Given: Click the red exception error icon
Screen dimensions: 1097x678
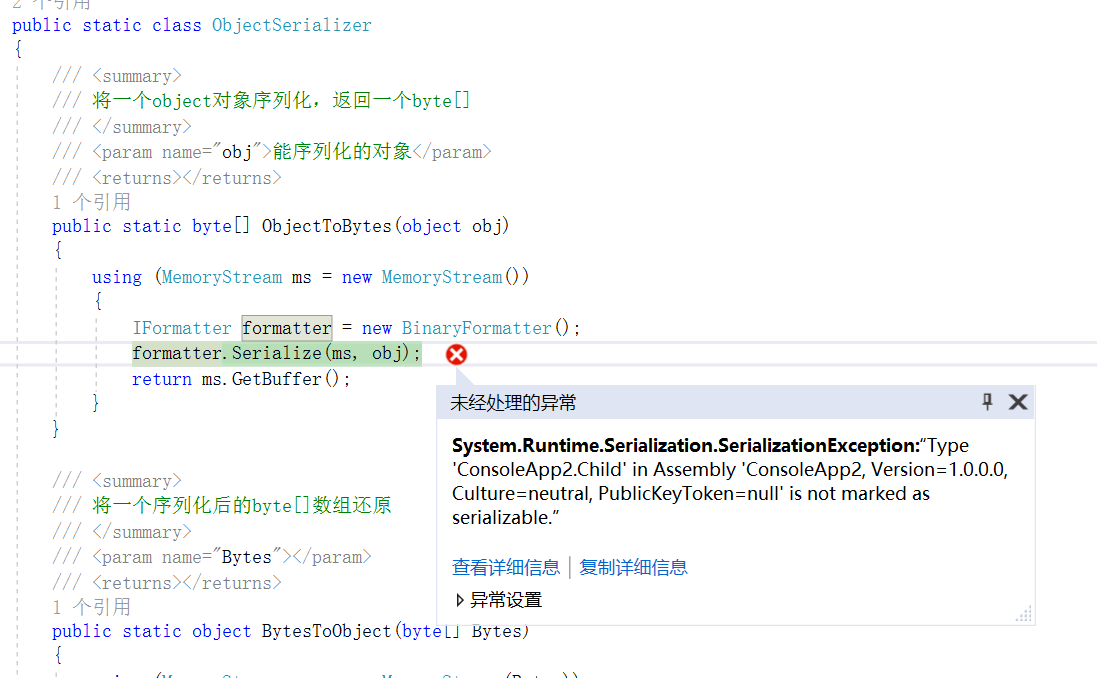Looking at the screenshot, I should pos(456,355).
